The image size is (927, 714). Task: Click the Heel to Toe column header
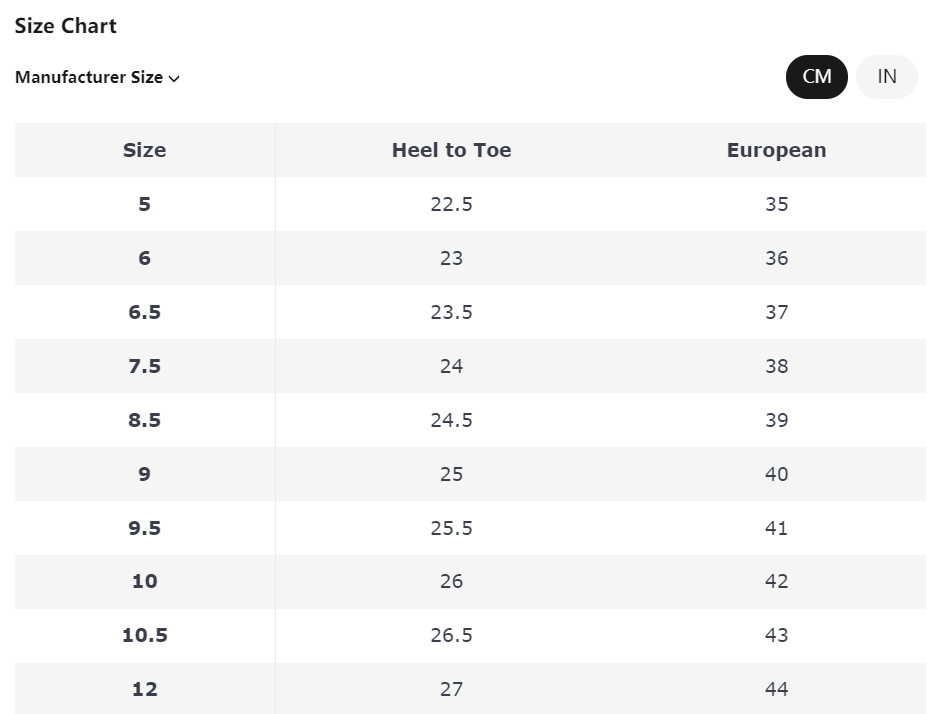point(452,150)
